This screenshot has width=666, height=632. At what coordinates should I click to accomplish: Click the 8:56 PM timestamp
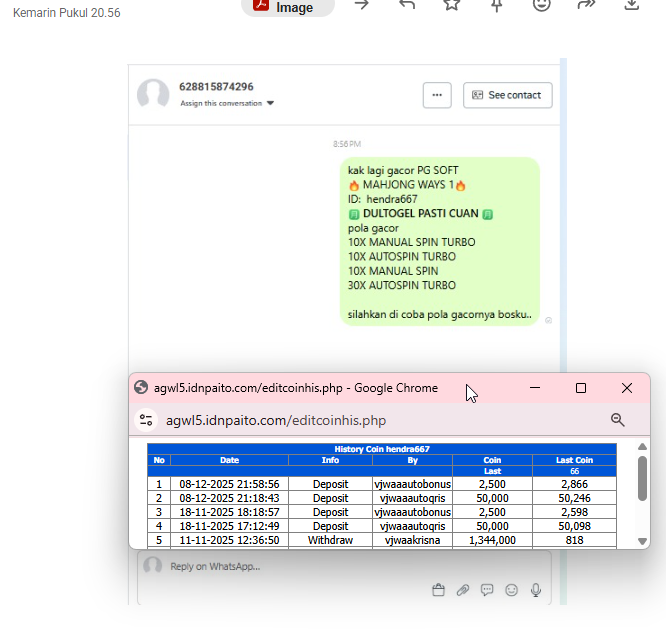point(347,144)
